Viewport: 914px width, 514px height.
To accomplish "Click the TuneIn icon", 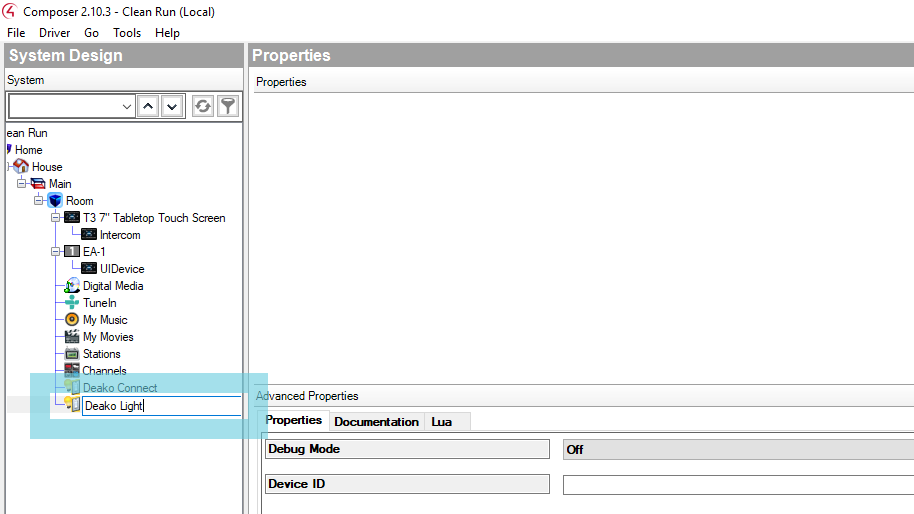I will (72, 302).
